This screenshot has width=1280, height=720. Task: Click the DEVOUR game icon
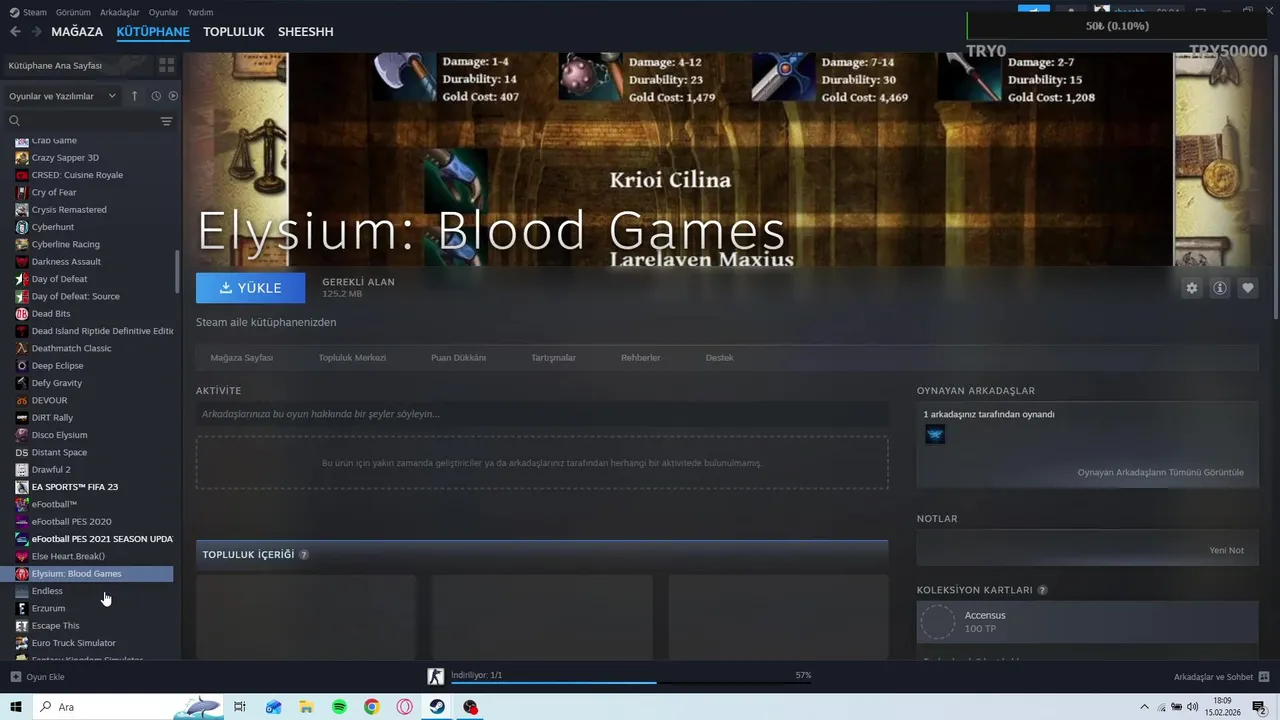pos(22,401)
